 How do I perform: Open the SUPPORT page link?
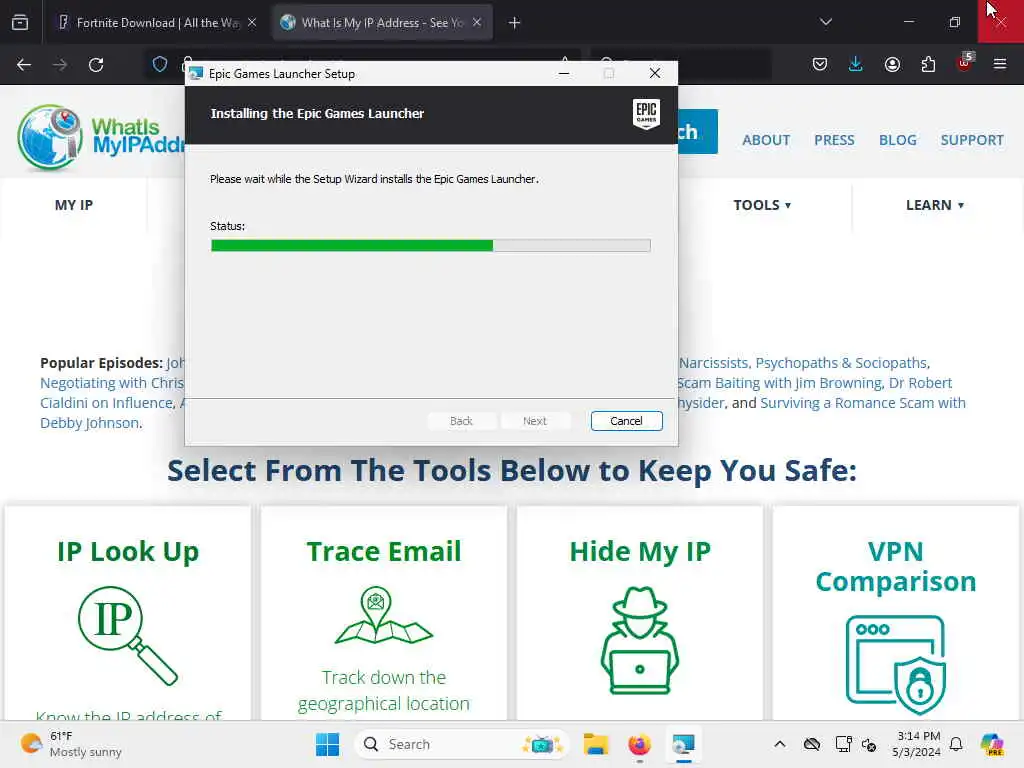click(x=972, y=140)
